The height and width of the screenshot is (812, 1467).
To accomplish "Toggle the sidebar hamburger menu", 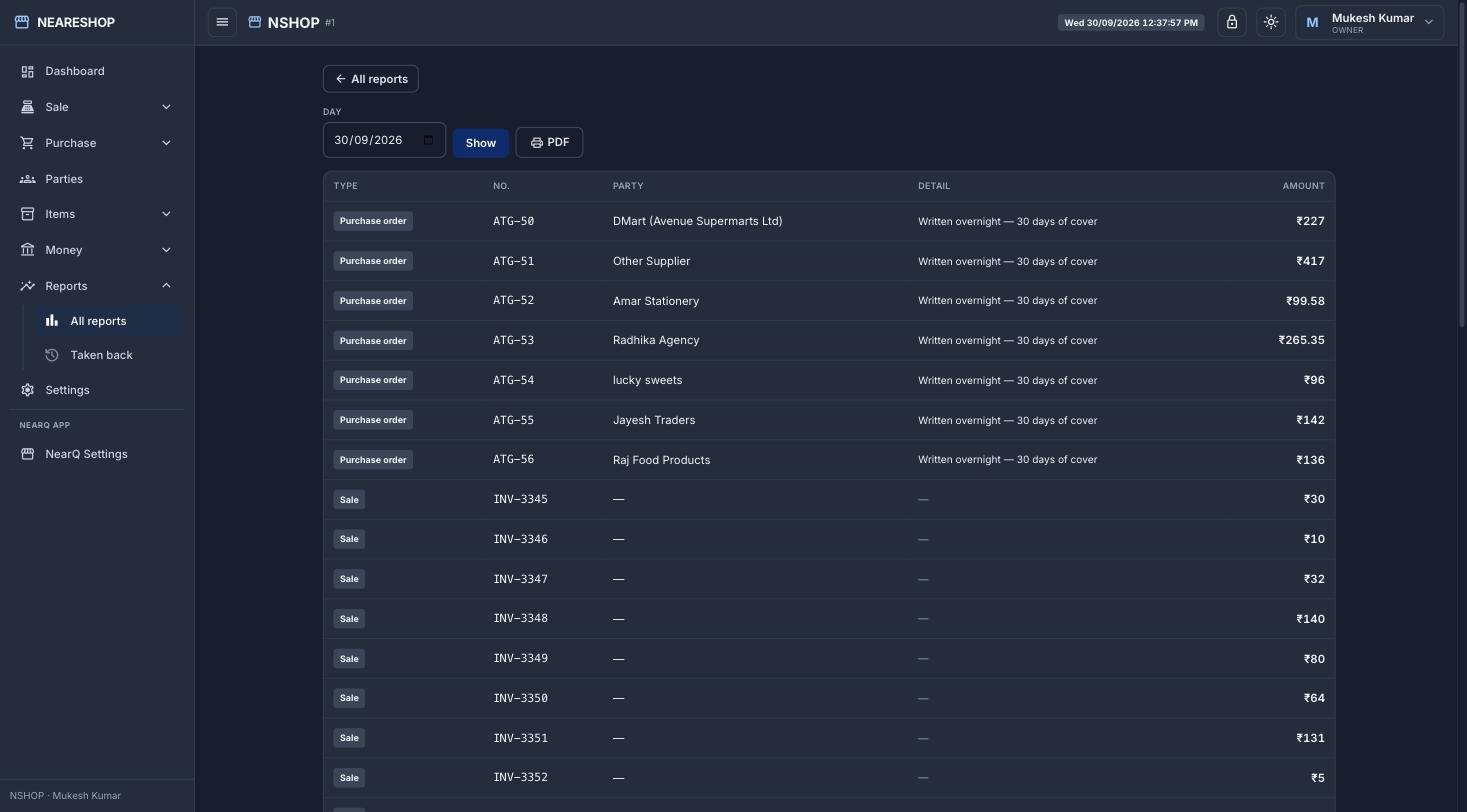I will click(222, 22).
